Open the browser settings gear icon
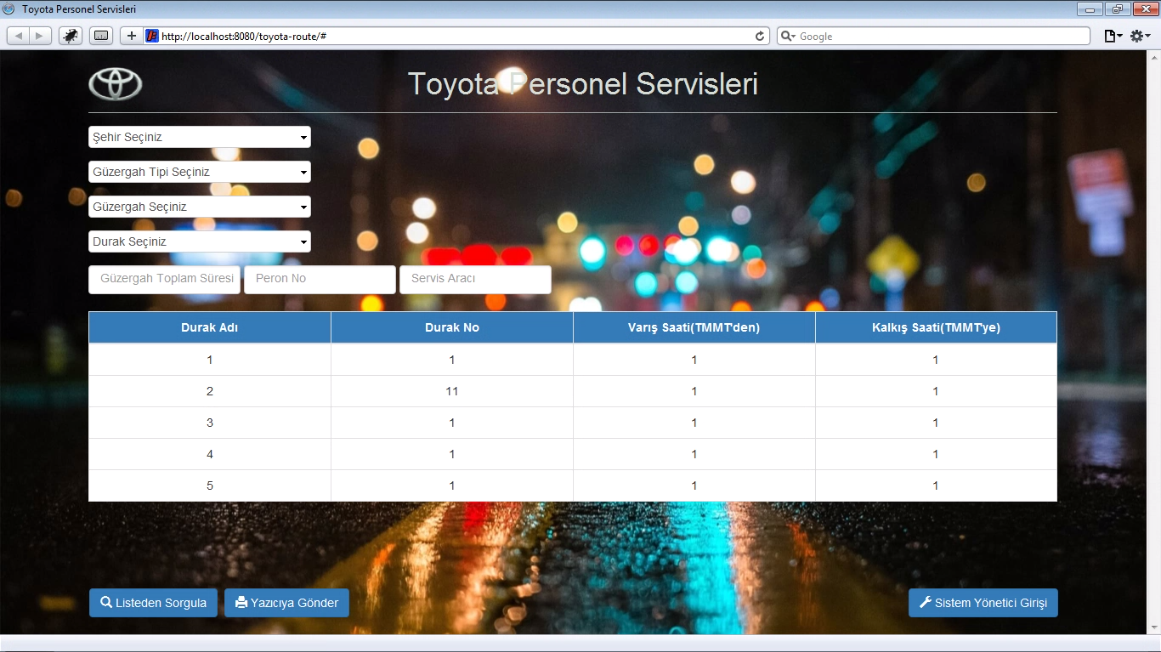Screen dimensions: 1161x652 [1140, 36]
